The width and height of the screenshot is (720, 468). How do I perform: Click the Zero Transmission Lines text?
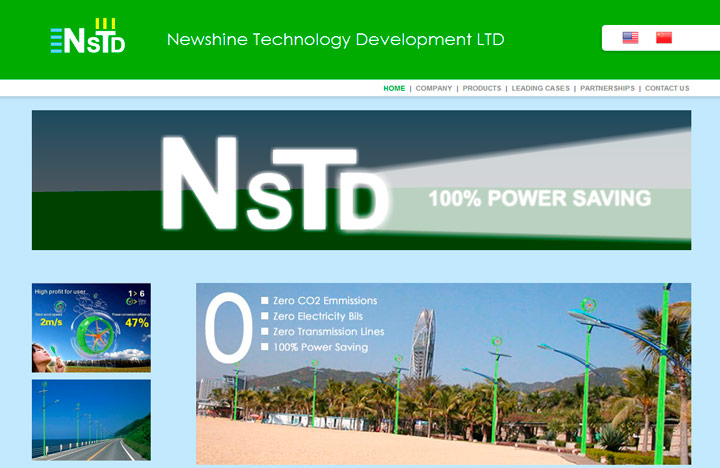(x=329, y=332)
